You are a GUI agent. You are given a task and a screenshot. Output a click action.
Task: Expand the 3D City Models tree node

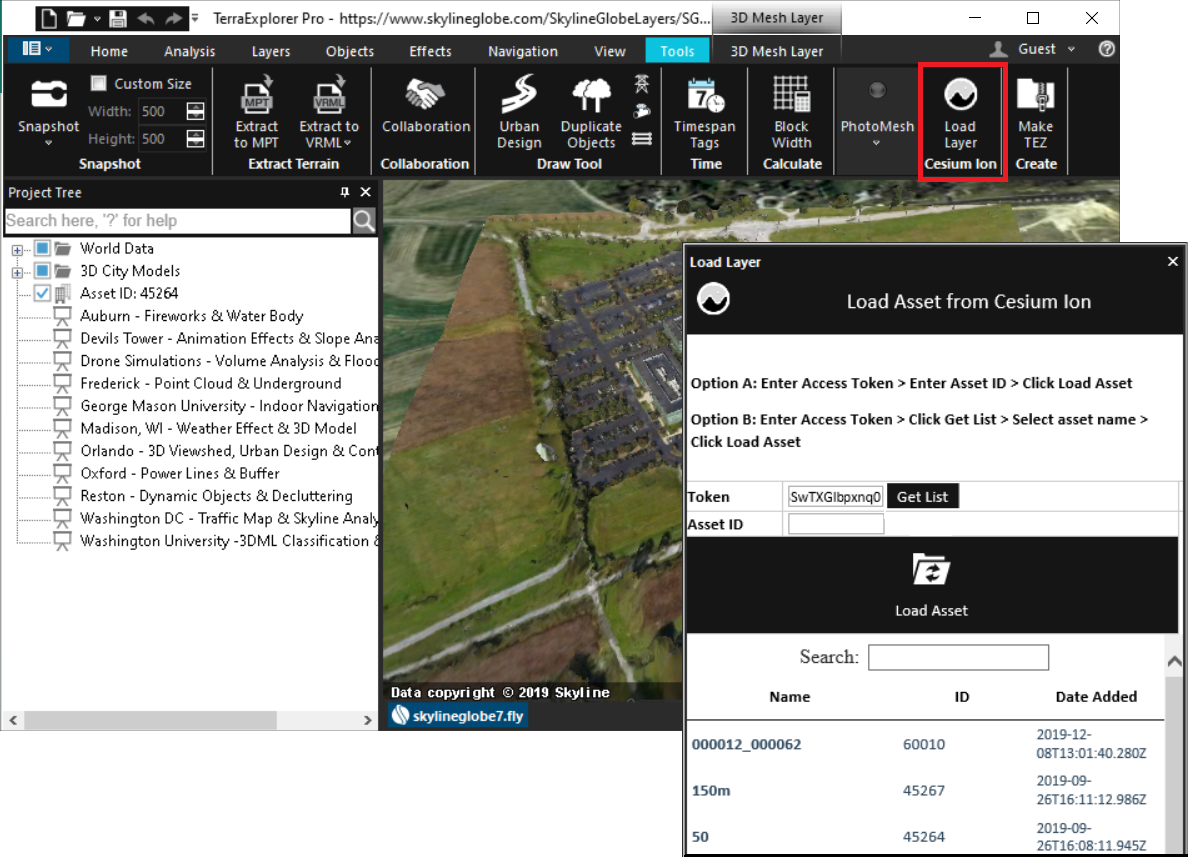[x=17, y=272]
